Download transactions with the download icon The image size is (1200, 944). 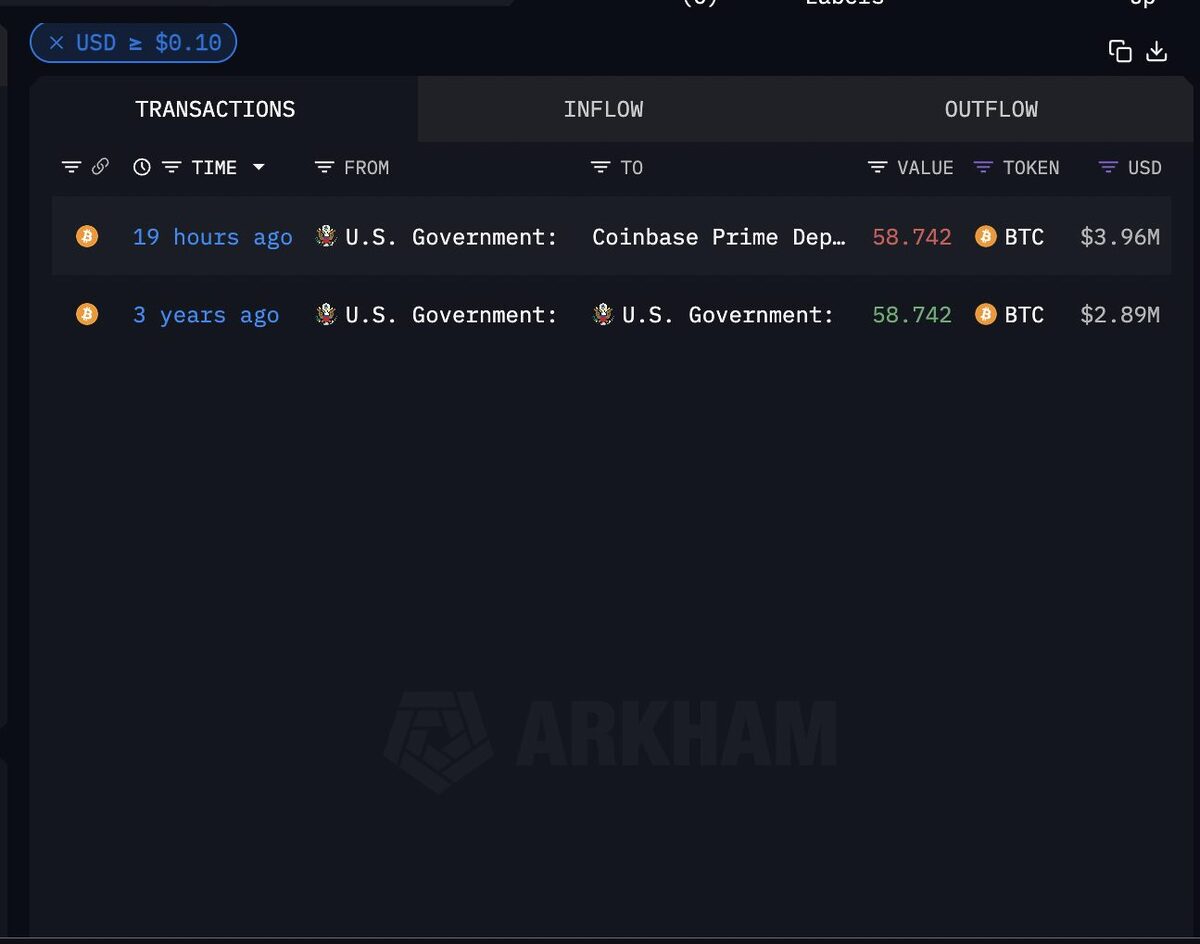1157,51
